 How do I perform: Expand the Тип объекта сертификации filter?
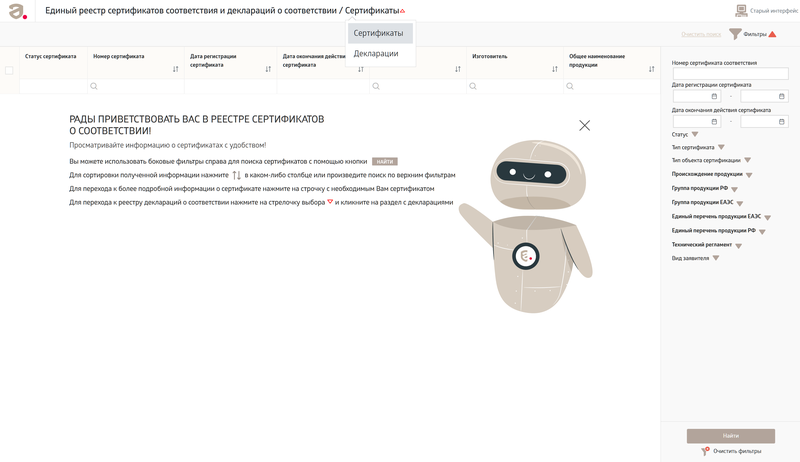747,160
